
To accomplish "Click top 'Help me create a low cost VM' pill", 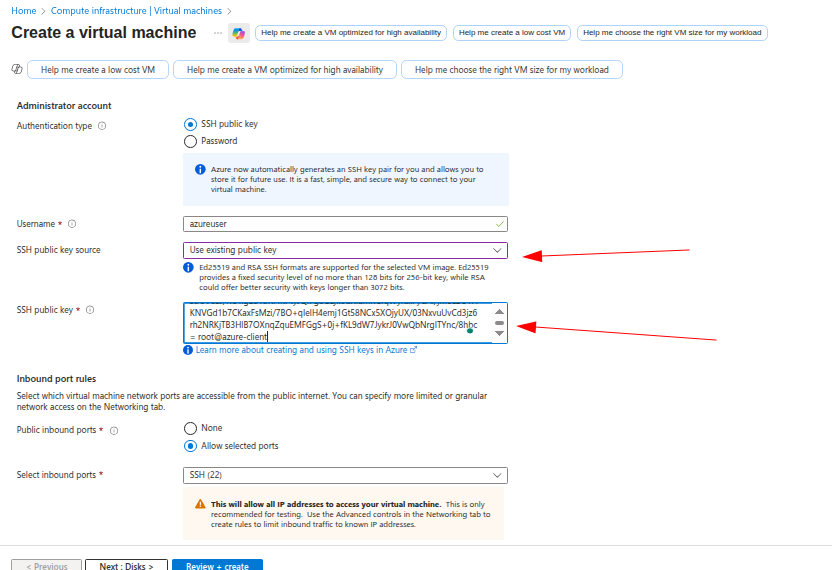I will pyautogui.click(x=512, y=33).
